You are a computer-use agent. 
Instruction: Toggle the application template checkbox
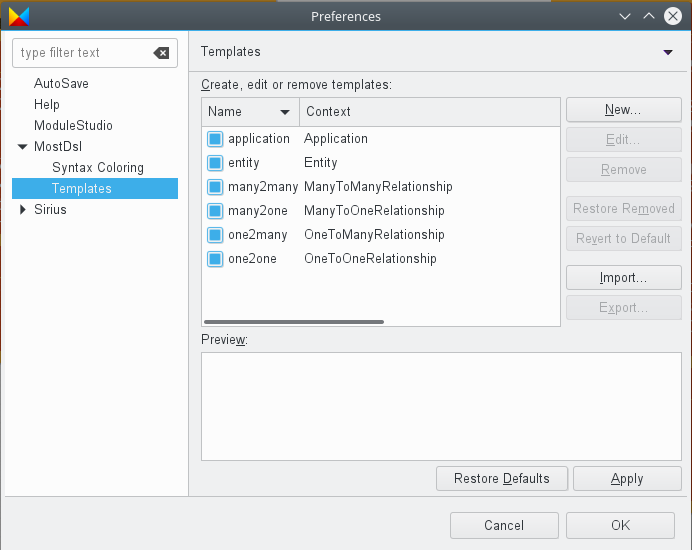pyautogui.click(x=215, y=139)
